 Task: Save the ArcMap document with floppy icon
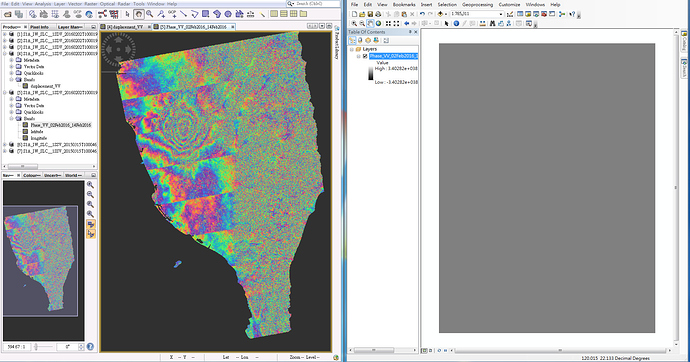[x=370, y=14]
